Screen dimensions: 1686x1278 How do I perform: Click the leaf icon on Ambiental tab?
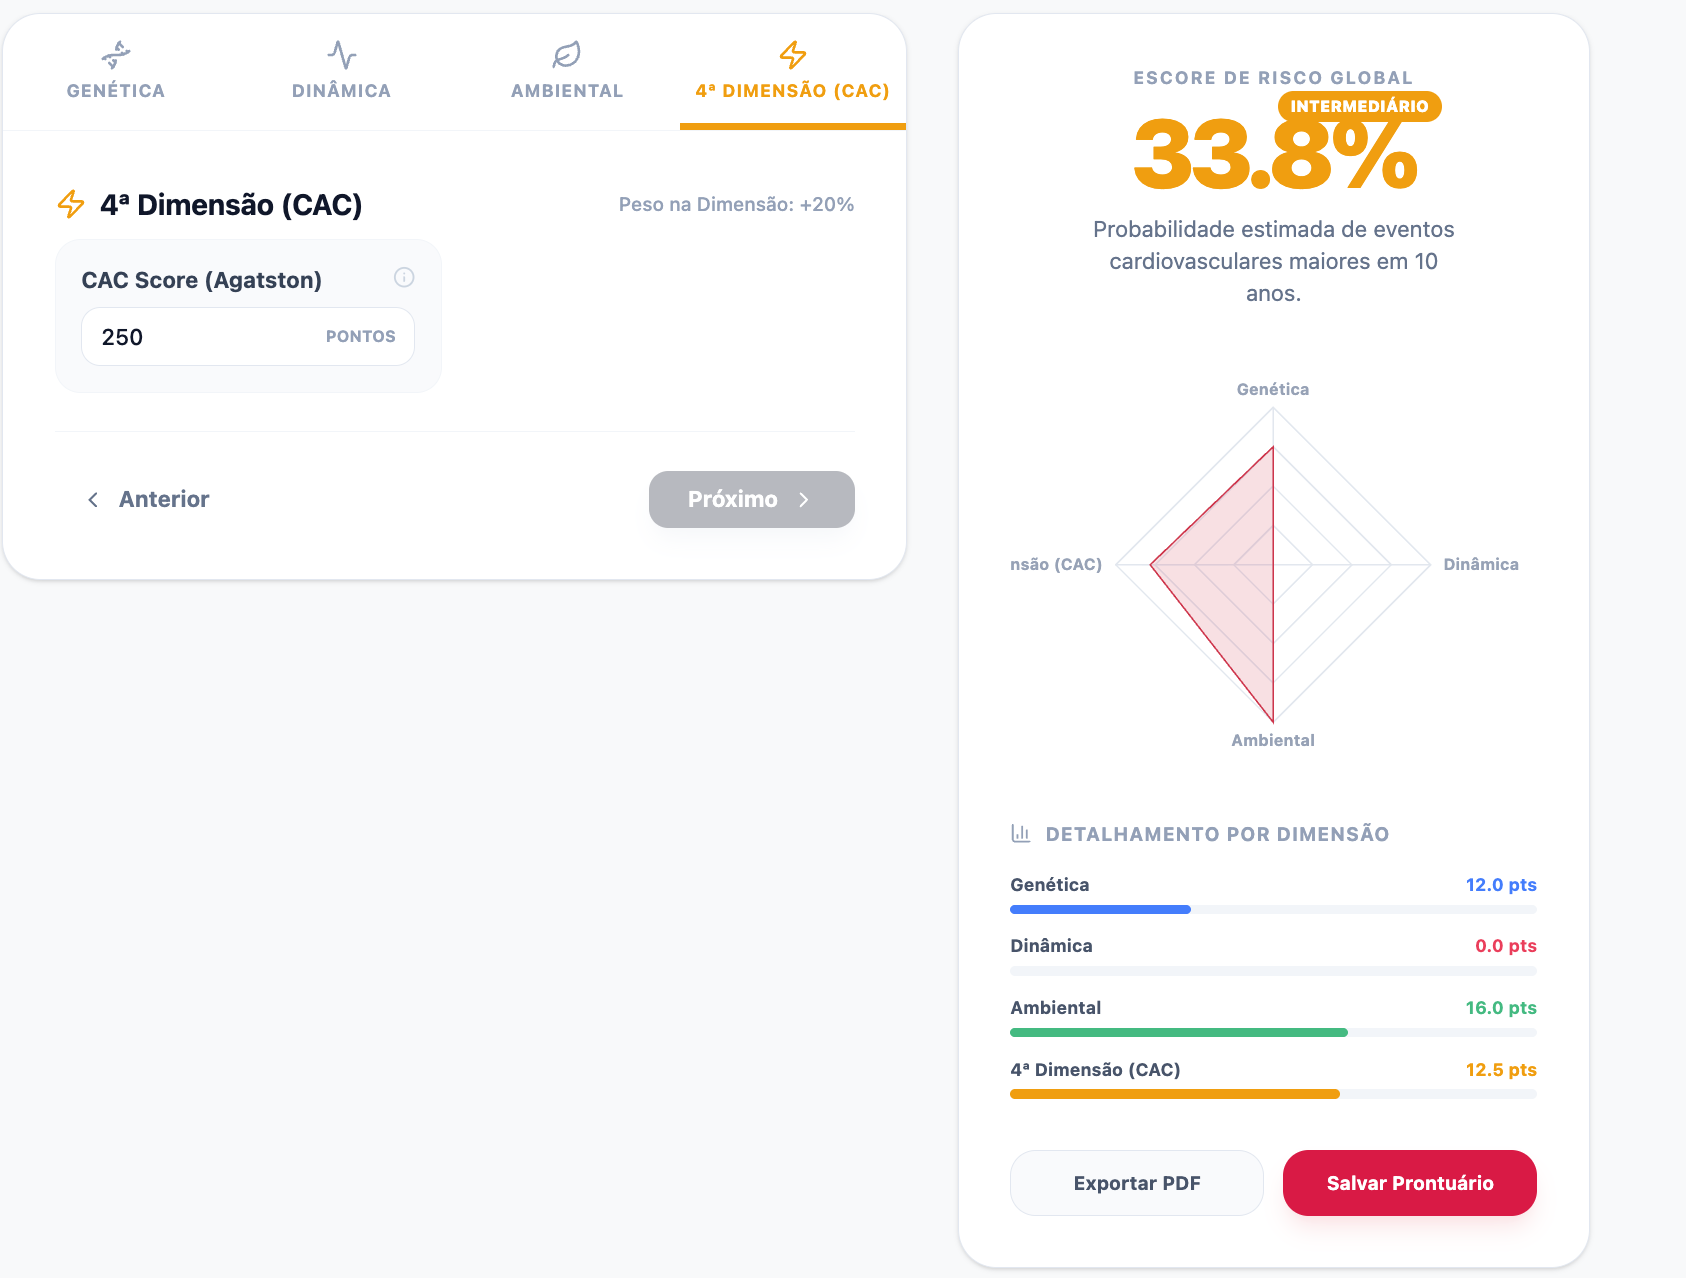click(x=567, y=54)
